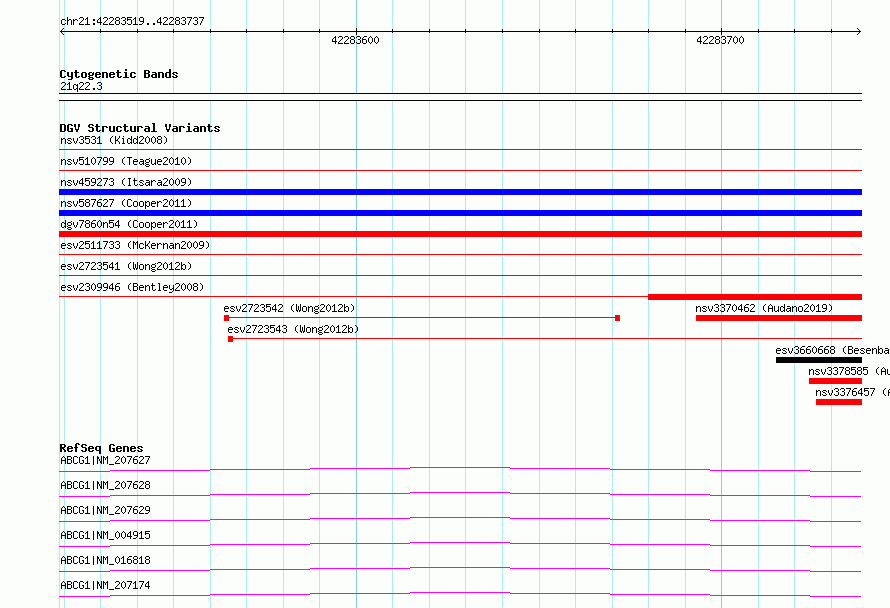Open the RefSeq Genes track title

101,448
